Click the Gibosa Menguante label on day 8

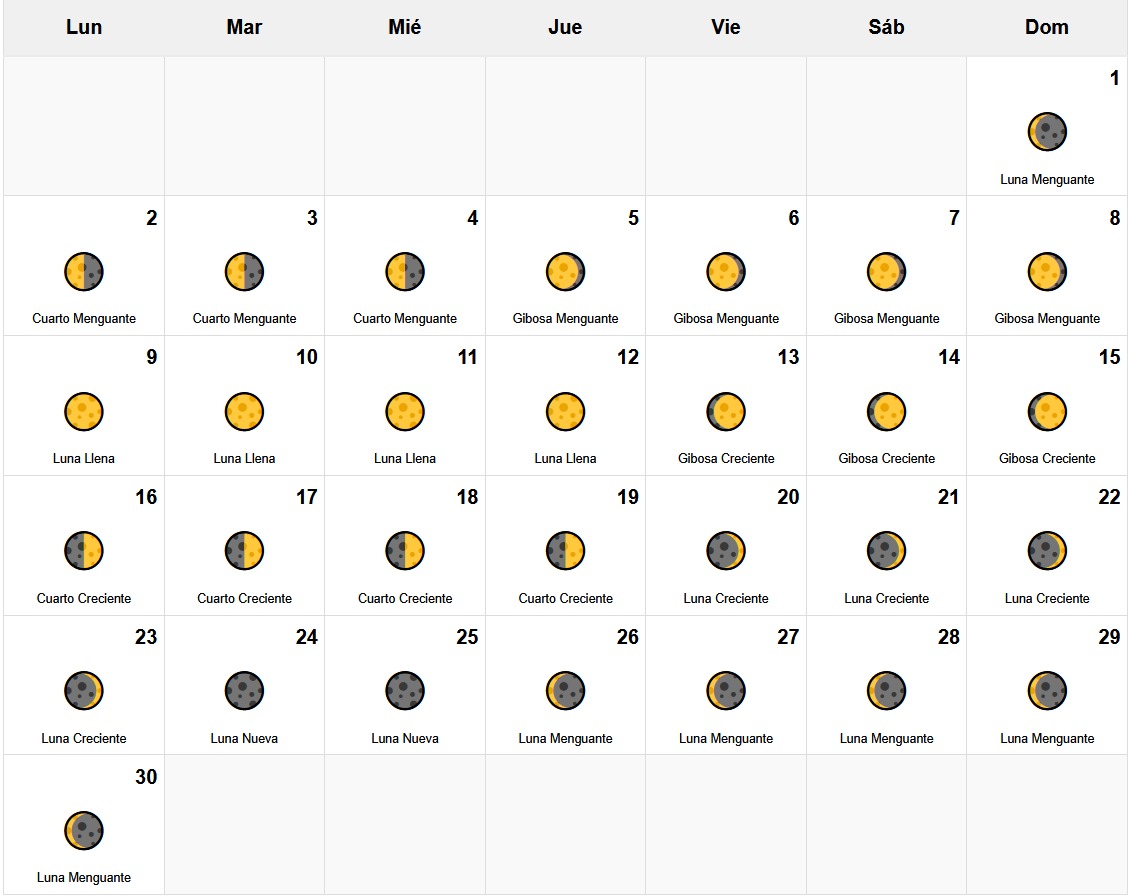[1047, 319]
